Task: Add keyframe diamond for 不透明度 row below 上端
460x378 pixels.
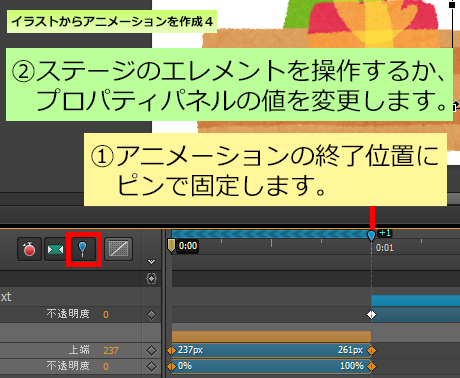Action: pos(151,366)
